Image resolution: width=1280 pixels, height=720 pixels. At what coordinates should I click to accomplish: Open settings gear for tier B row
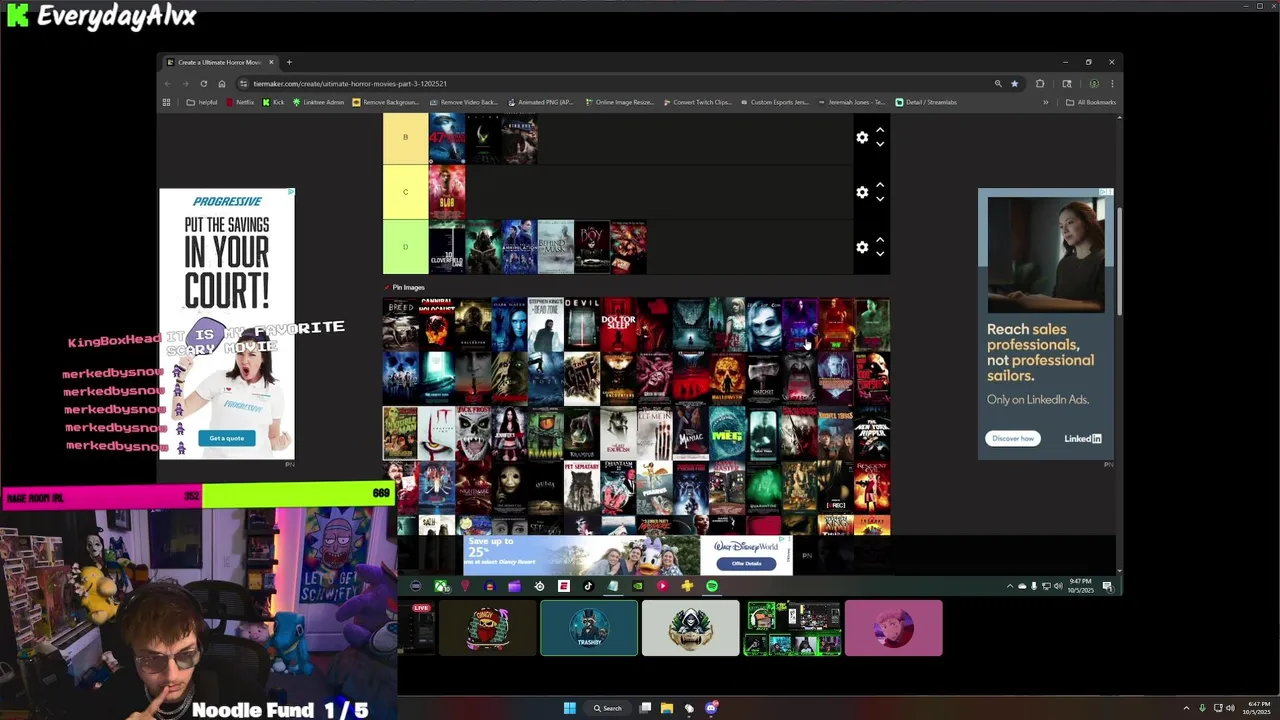coord(862,137)
